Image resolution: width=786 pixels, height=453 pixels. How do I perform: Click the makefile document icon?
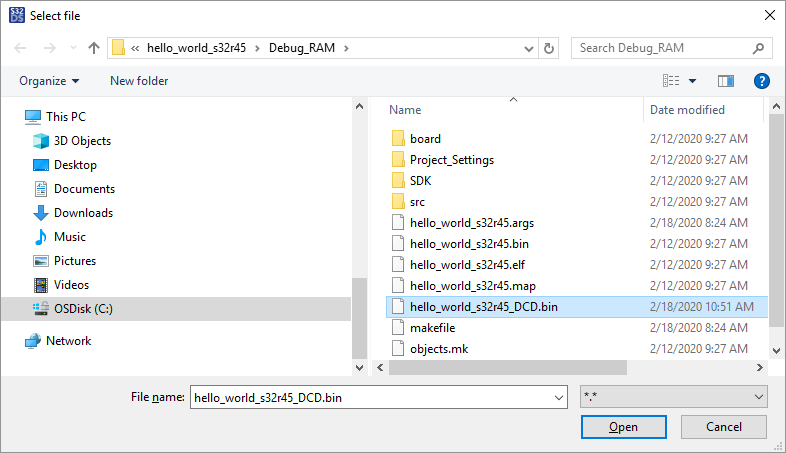click(x=398, y=328)
